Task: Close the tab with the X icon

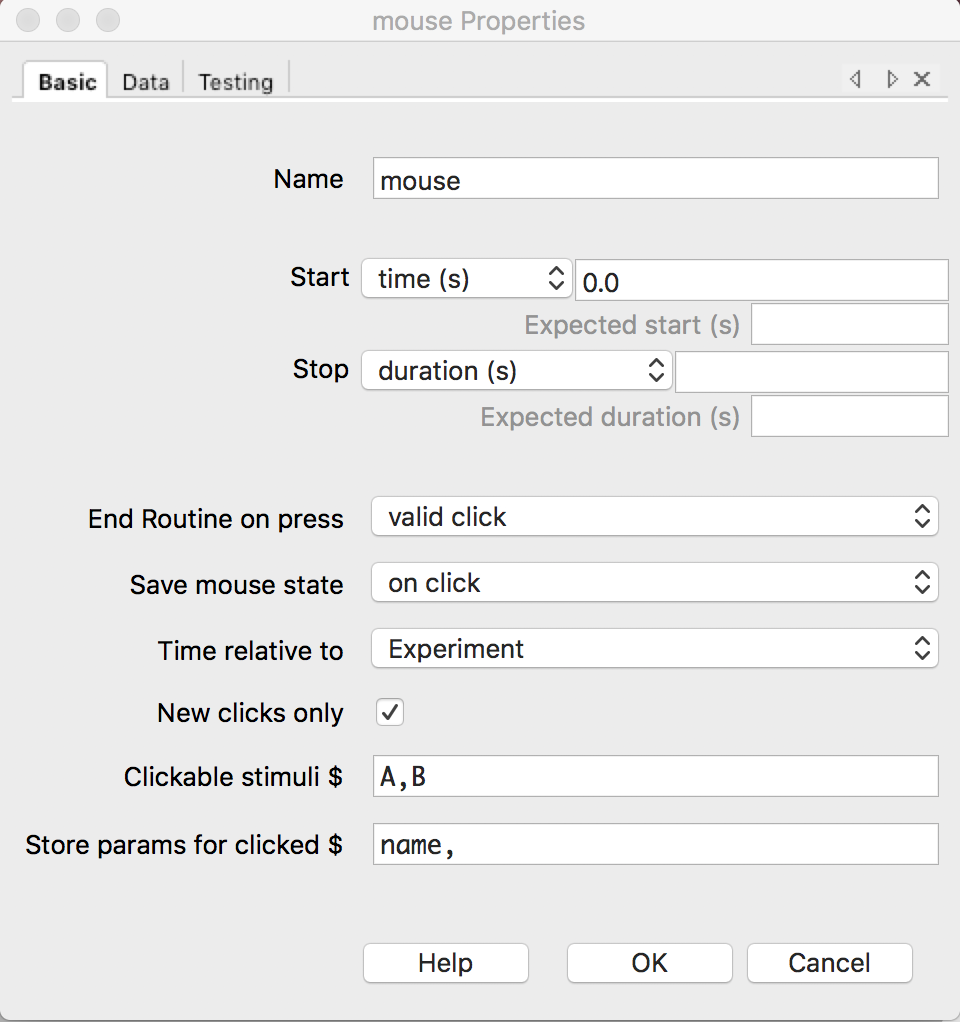Action: pyautogui.click(x=922, y=80)
